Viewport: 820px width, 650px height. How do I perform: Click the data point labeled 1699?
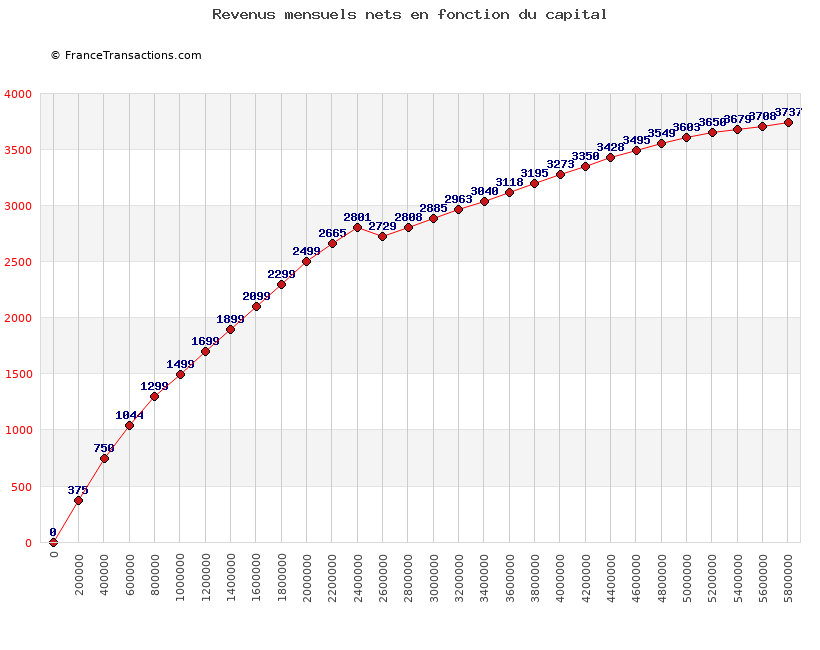click(206, 352)
